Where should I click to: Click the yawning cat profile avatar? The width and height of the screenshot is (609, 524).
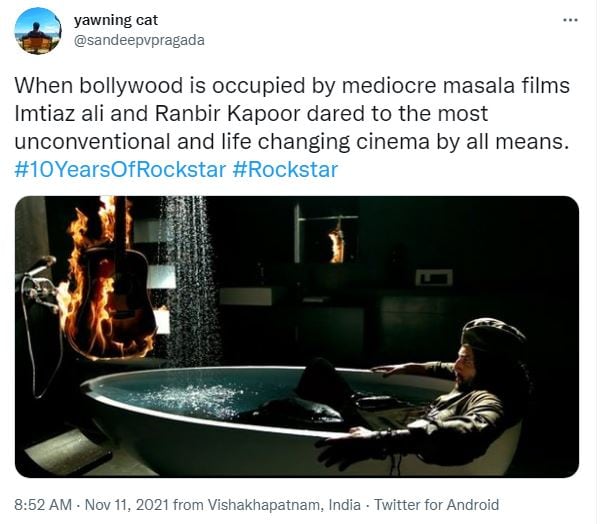pos(38,31)
